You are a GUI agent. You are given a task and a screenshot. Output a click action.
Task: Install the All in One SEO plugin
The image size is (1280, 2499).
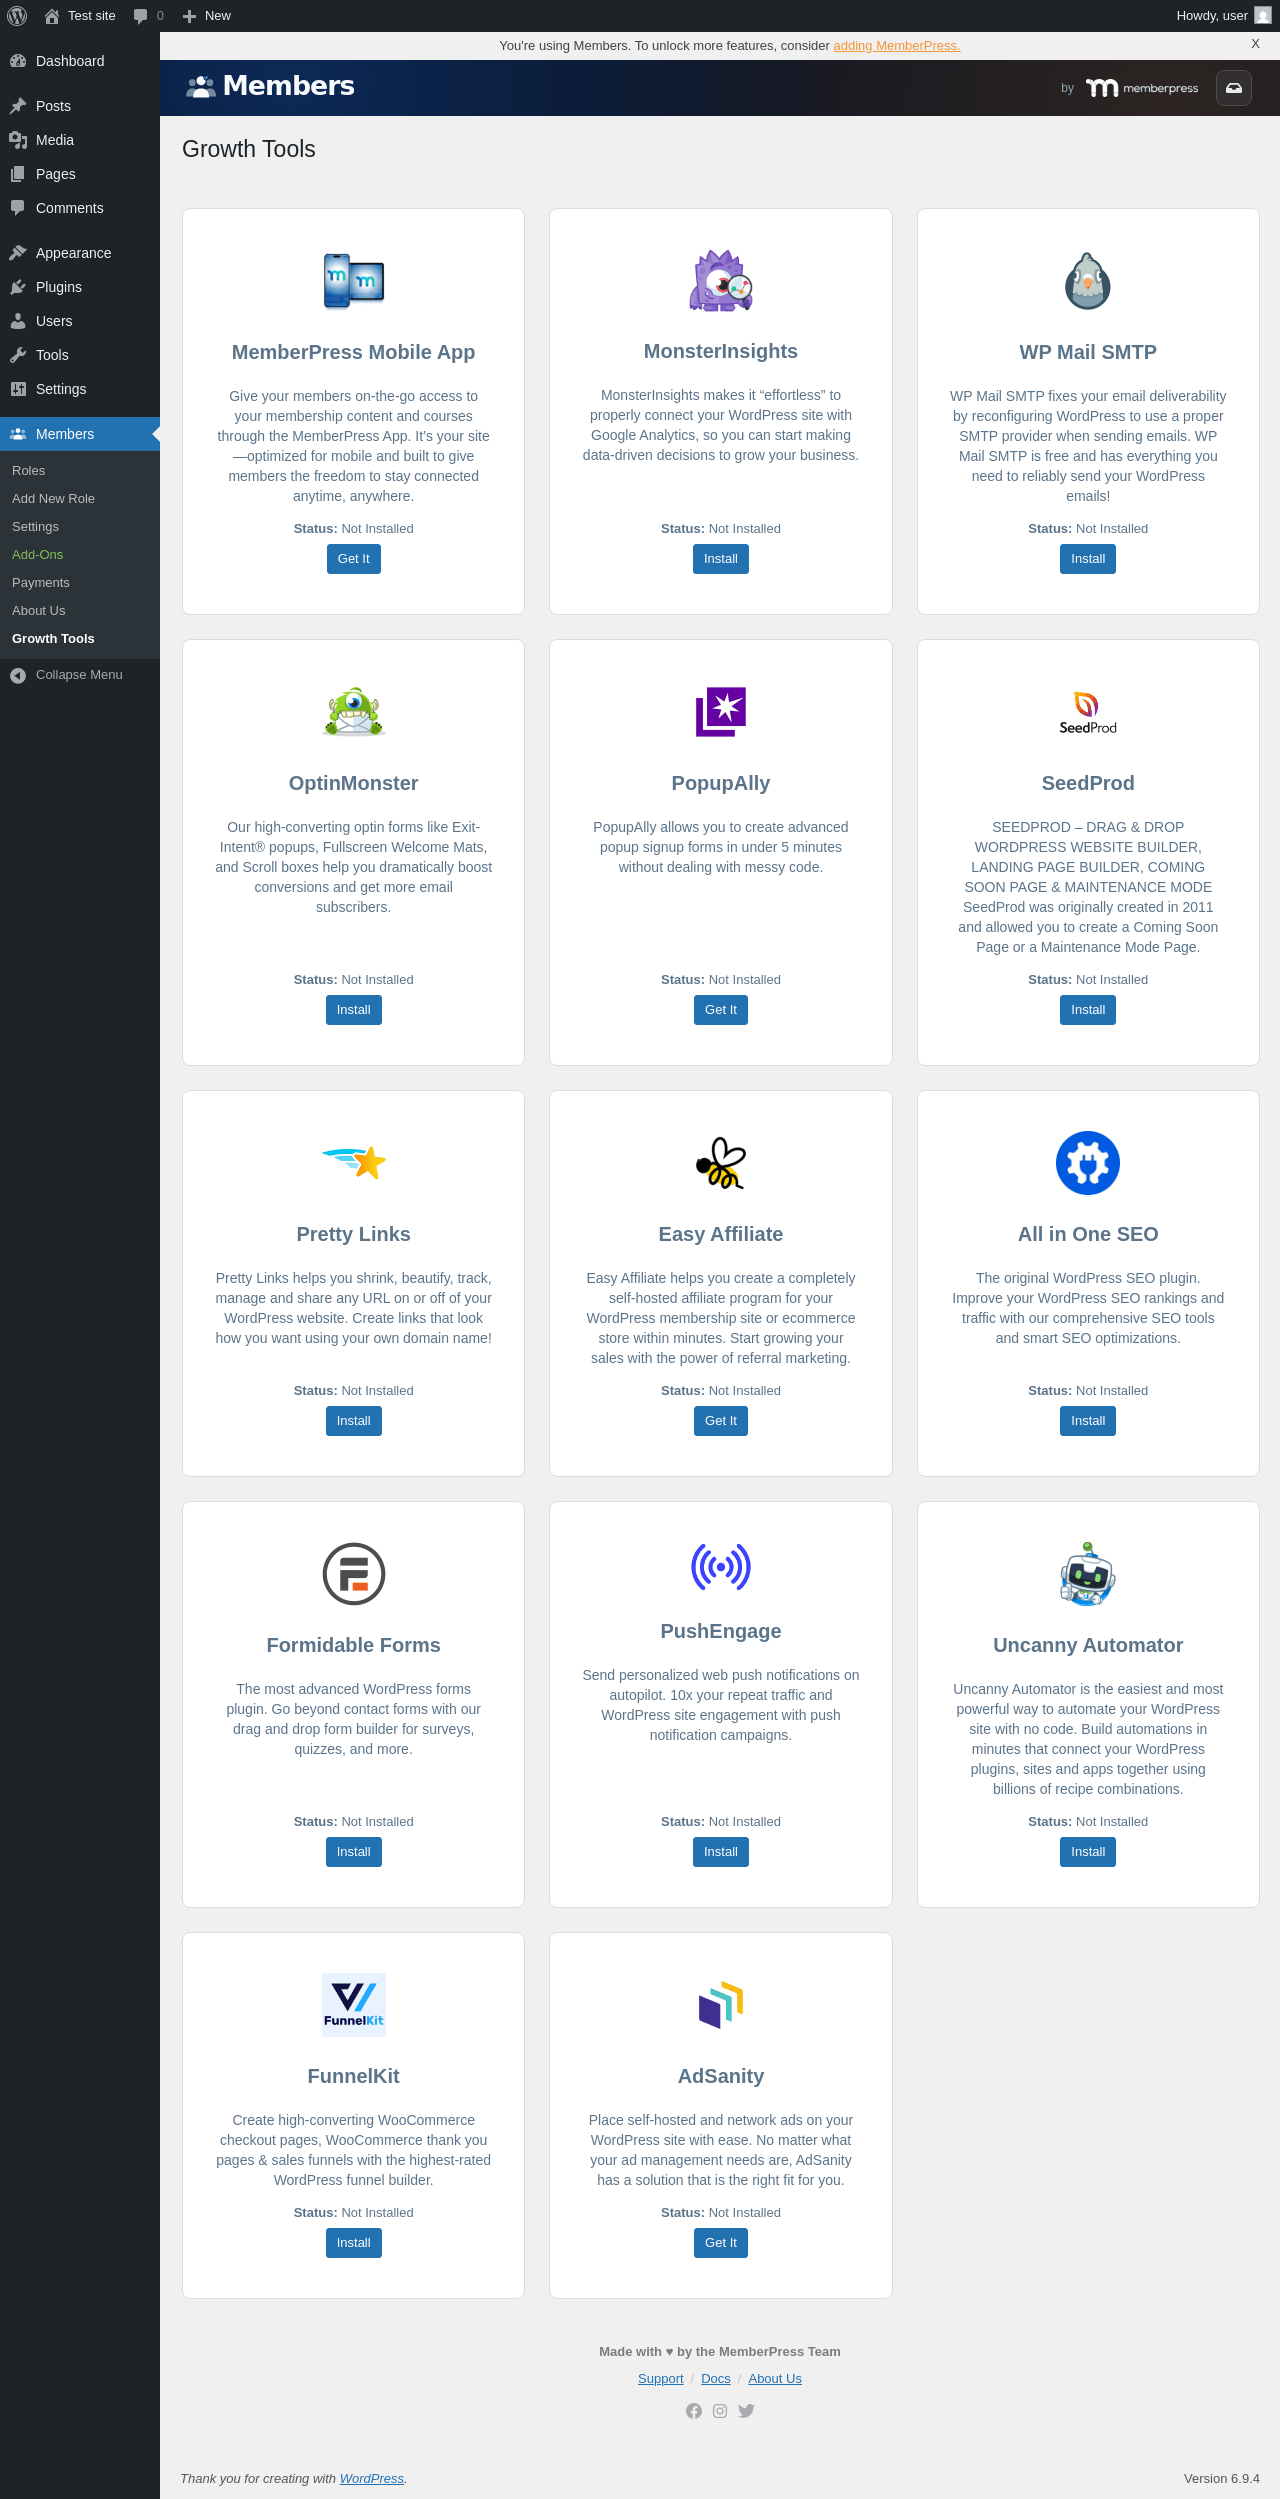click(x=1088, y=1421)
